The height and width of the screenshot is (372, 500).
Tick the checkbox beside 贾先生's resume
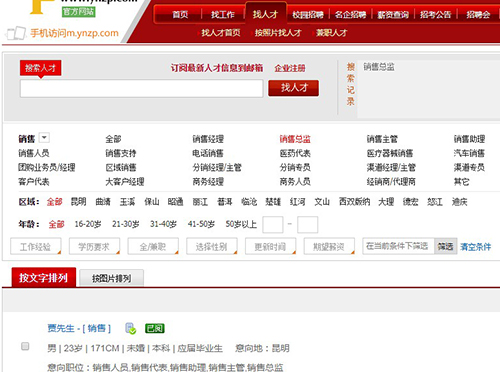click(25, 346)
